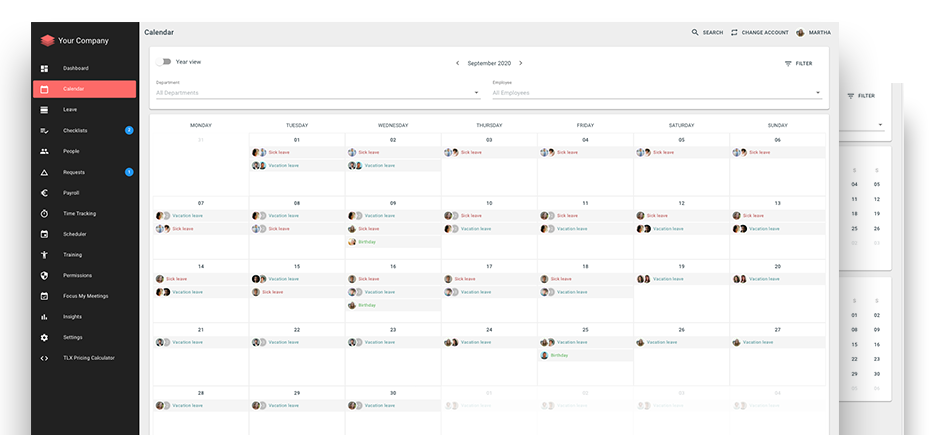Click the Requests warning-triangle icon

[x=44, y=172]
